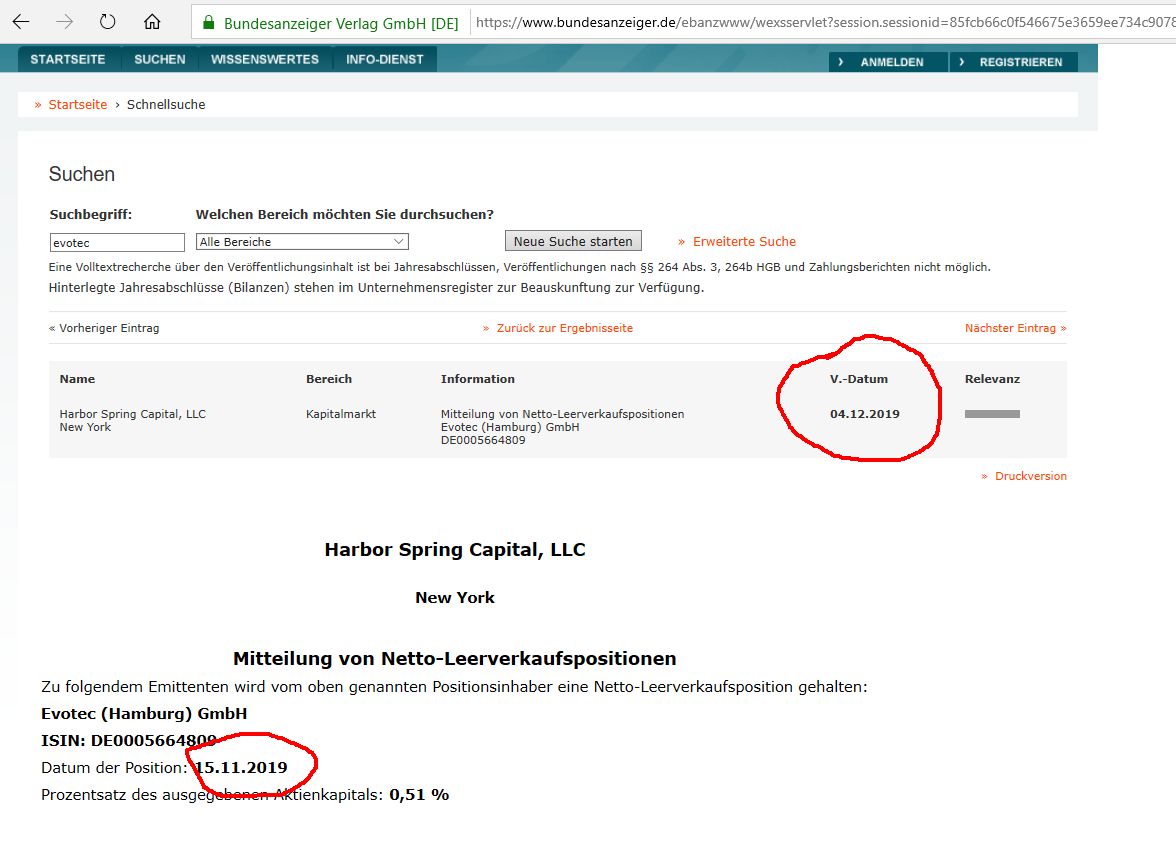1176x863 pixels.
Task: Click the Suchen page heading
Action: point(82,174)
